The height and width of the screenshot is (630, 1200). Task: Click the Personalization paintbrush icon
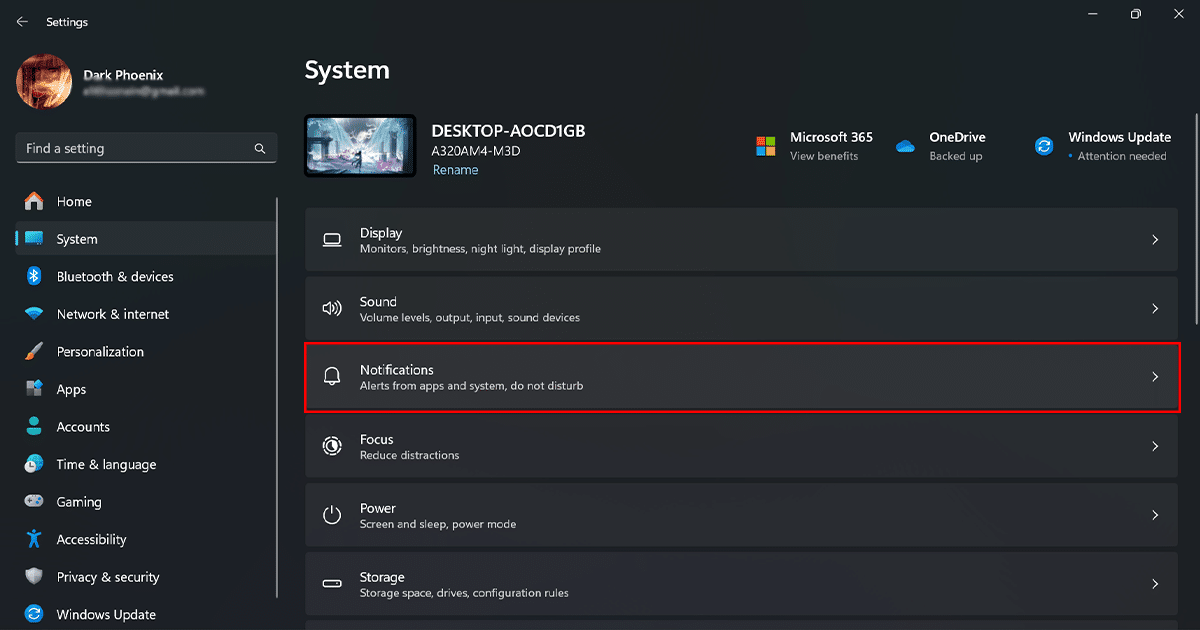[x=34, y=352]
